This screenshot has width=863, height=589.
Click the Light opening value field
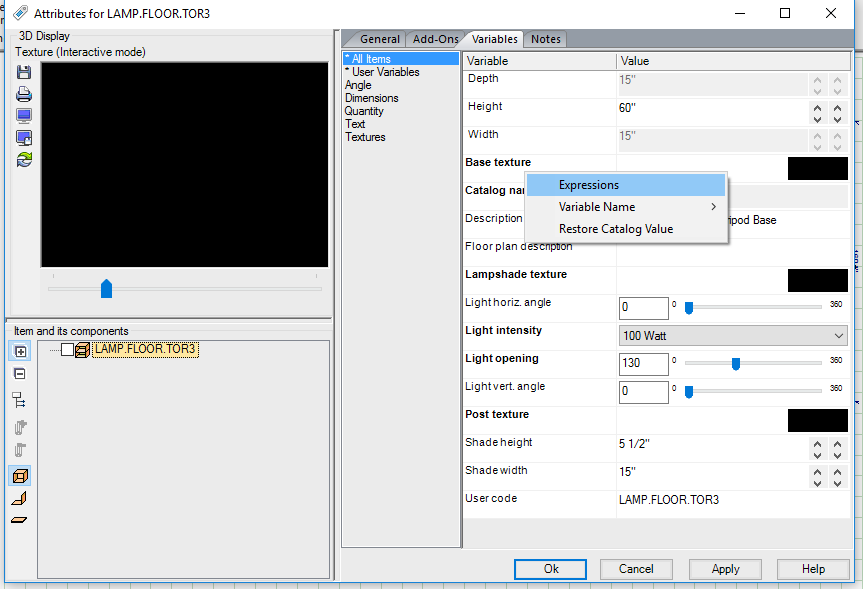coord(644,364)
